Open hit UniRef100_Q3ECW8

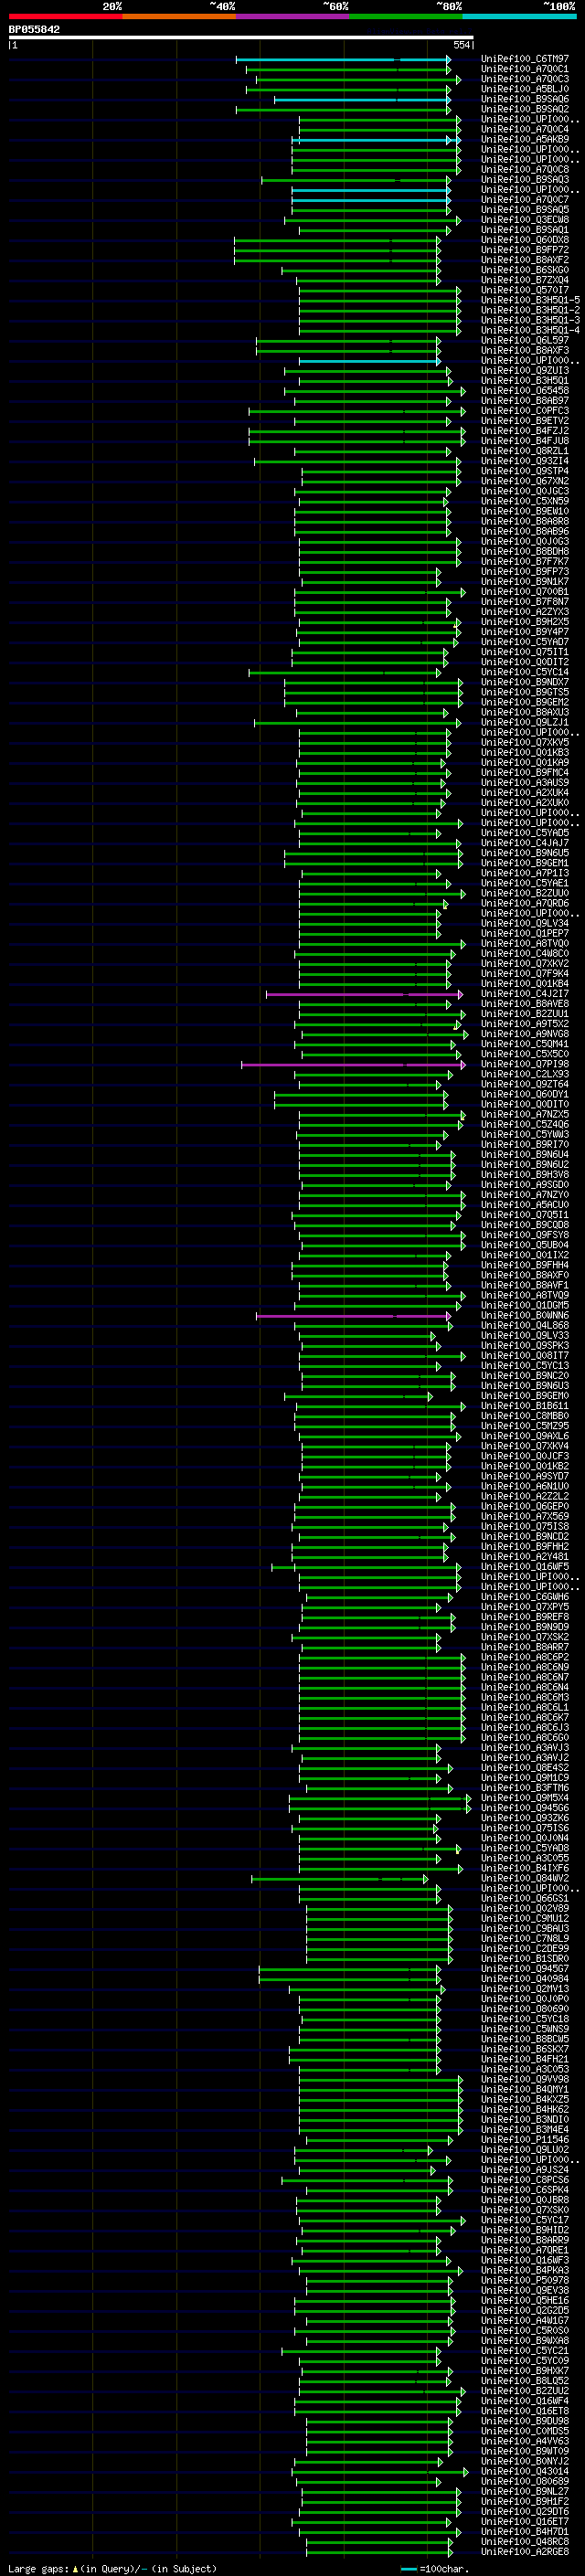pyautogui.click(x=525, y=220)
